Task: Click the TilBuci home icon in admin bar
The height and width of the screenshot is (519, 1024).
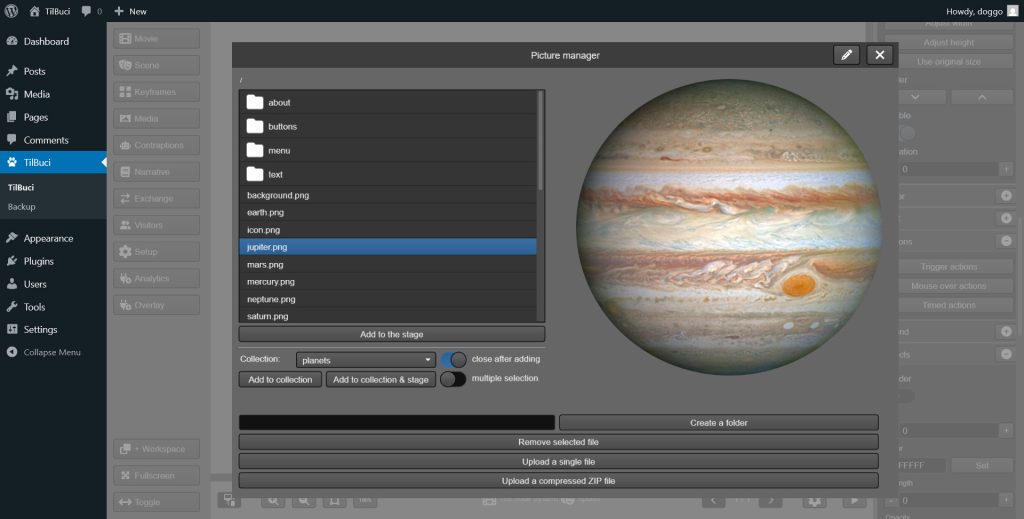Action: coord(35,11)
